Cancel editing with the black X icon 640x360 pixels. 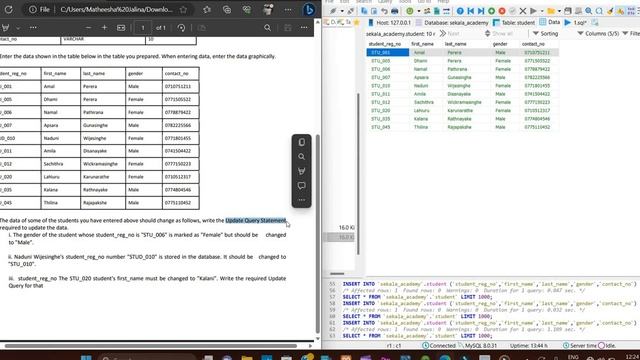click(523, 11)
